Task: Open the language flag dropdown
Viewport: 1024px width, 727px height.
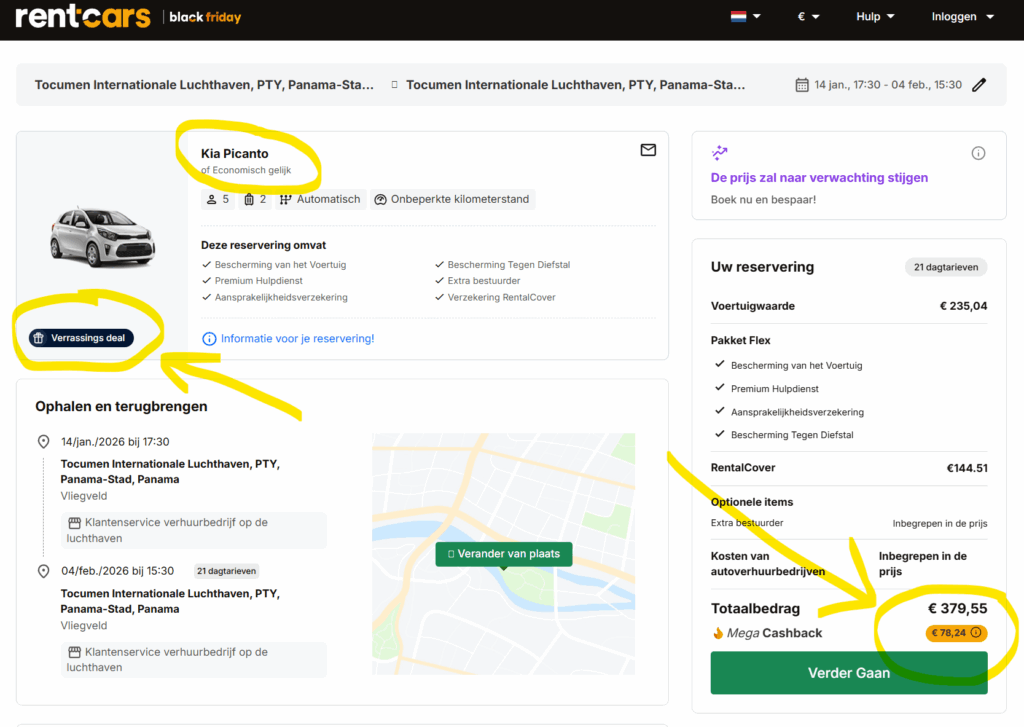Action: [745, 17]
